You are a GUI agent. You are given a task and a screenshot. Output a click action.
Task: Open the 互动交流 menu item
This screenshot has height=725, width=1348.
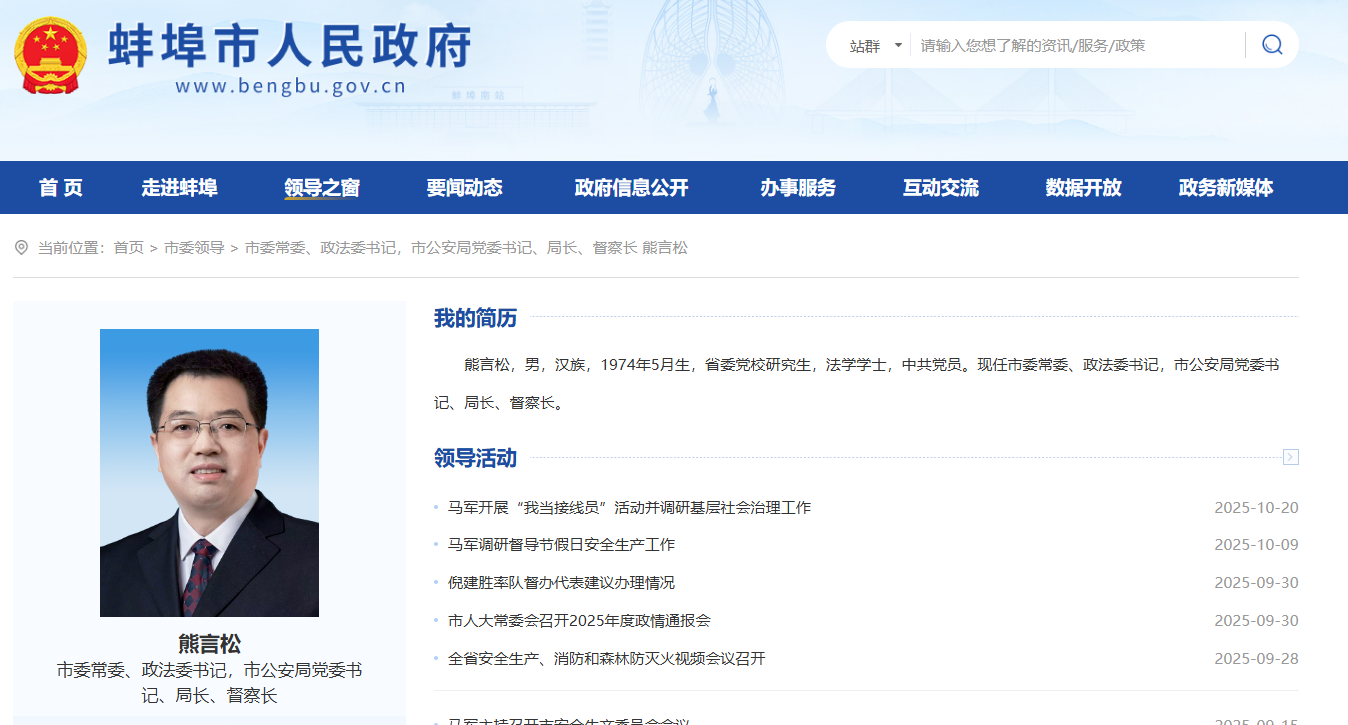(x=940, y=188)
